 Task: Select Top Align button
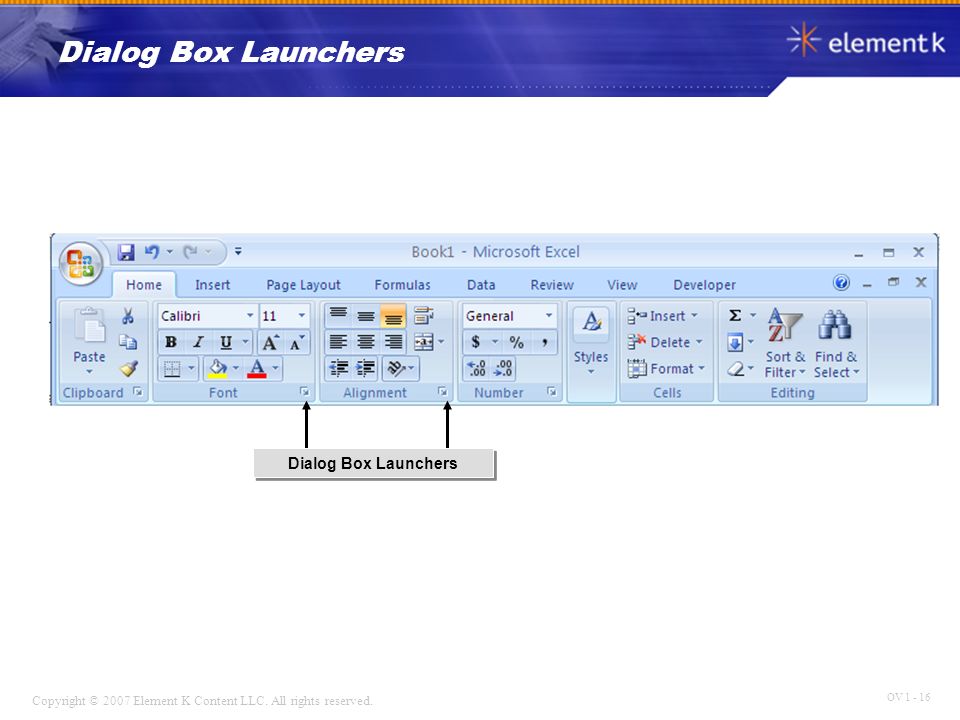point(338,315)
